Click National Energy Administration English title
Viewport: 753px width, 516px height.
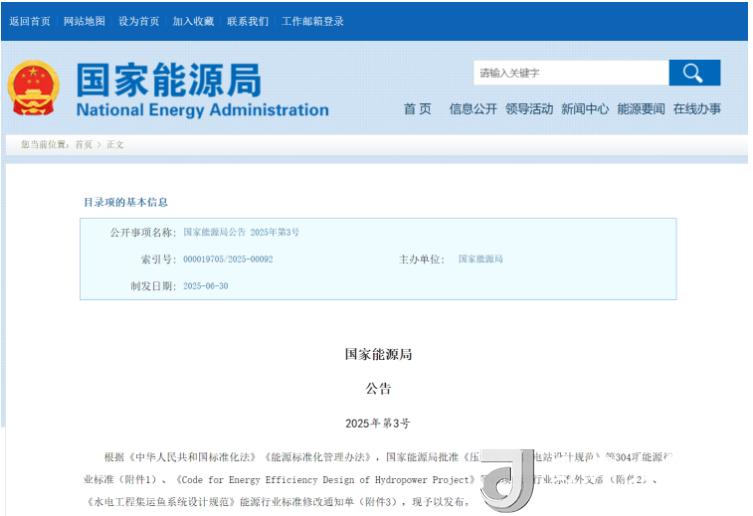(x=203, y=110)
